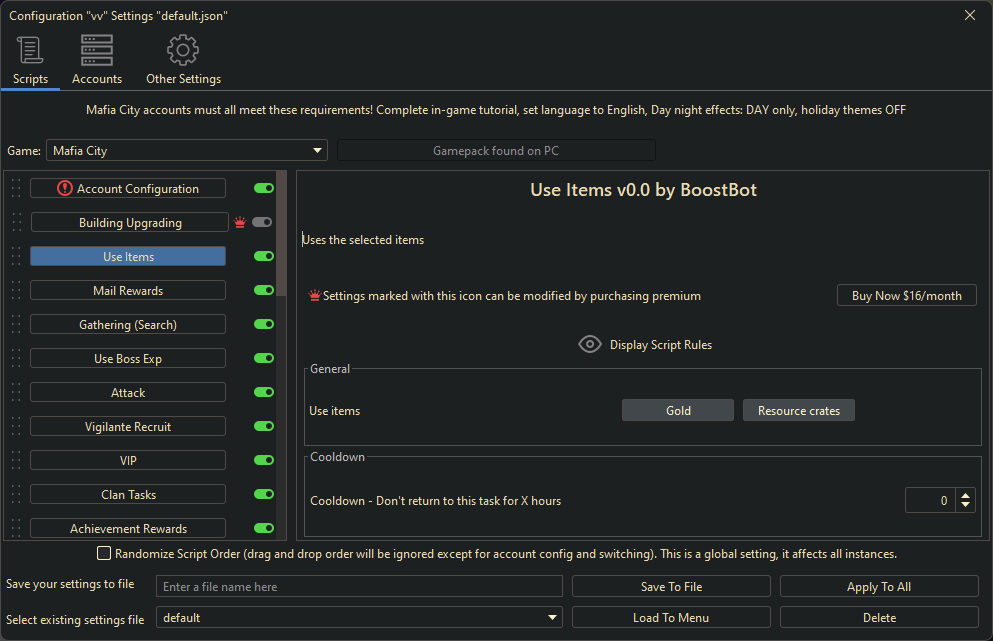Viewport: 993px width, 641px height.
Task: Click drag handle next to Mail Rewards
Action: click(x=16, y=291)
